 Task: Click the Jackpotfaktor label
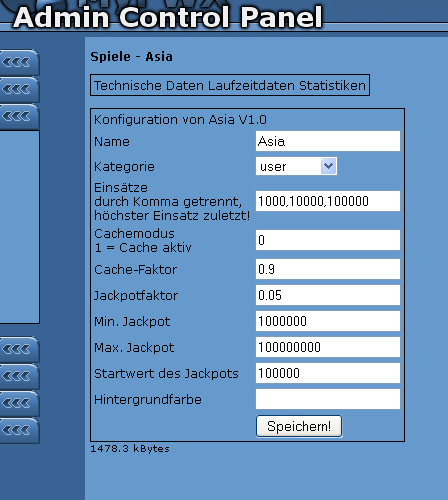point(136,296)
